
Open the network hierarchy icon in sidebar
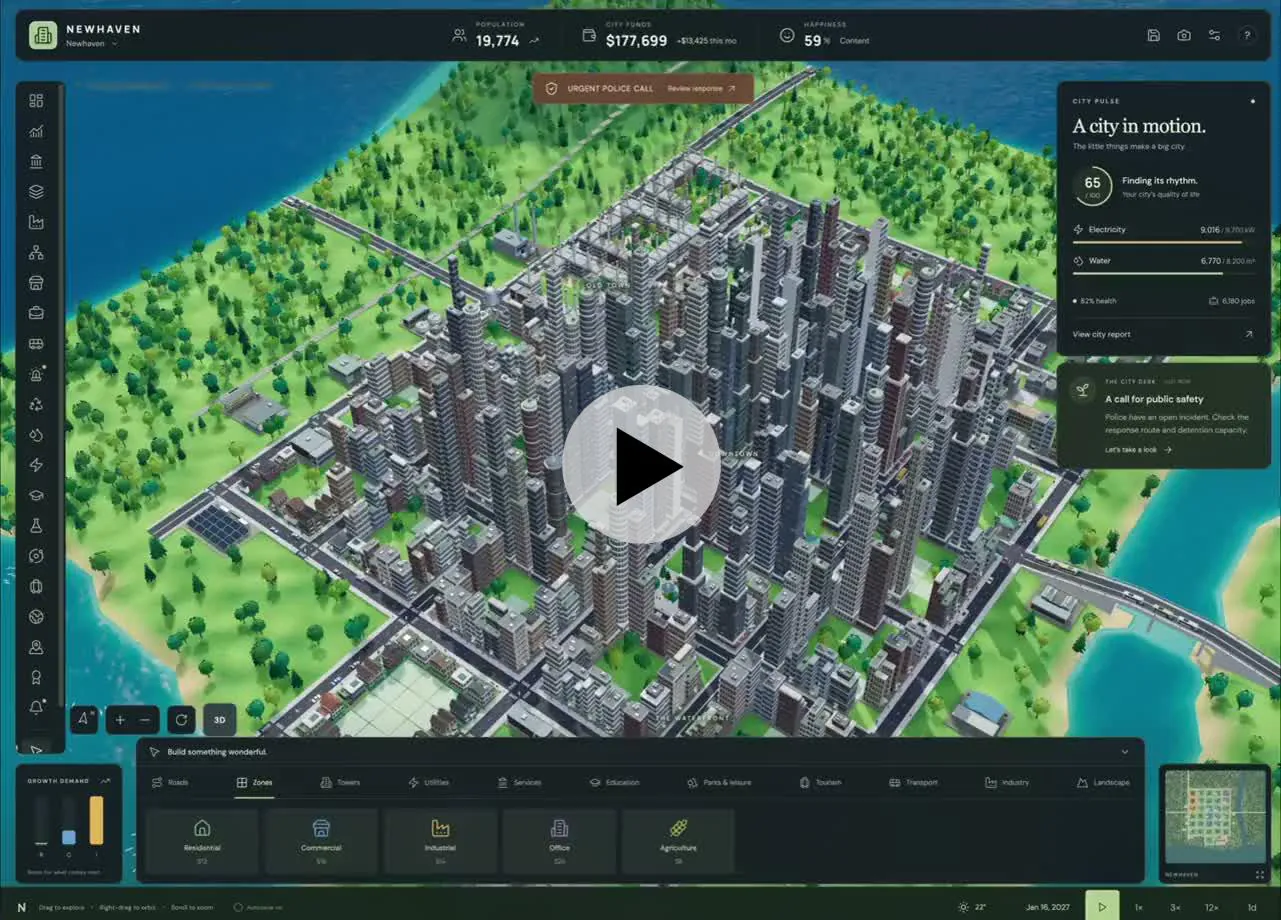pos(36,252)
